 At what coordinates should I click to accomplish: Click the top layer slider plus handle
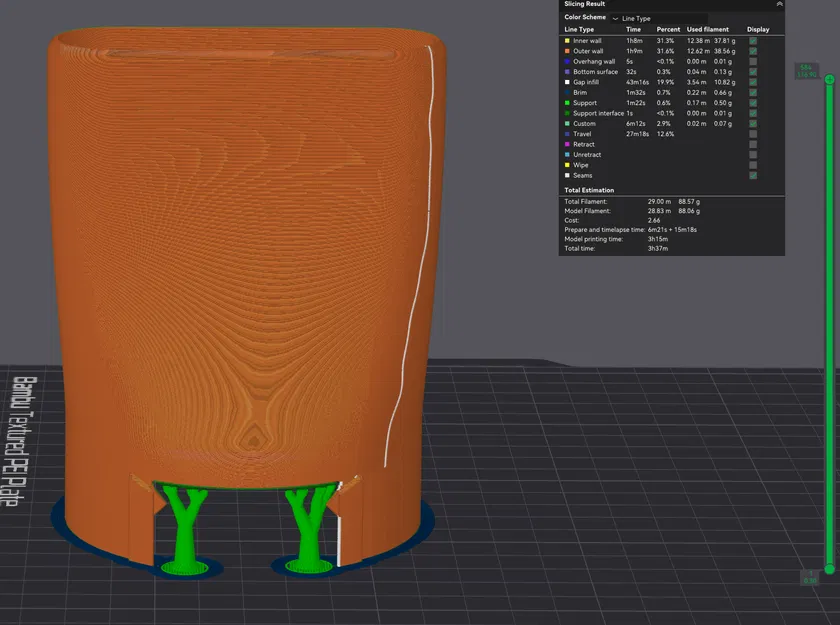(x=829, y=79)
